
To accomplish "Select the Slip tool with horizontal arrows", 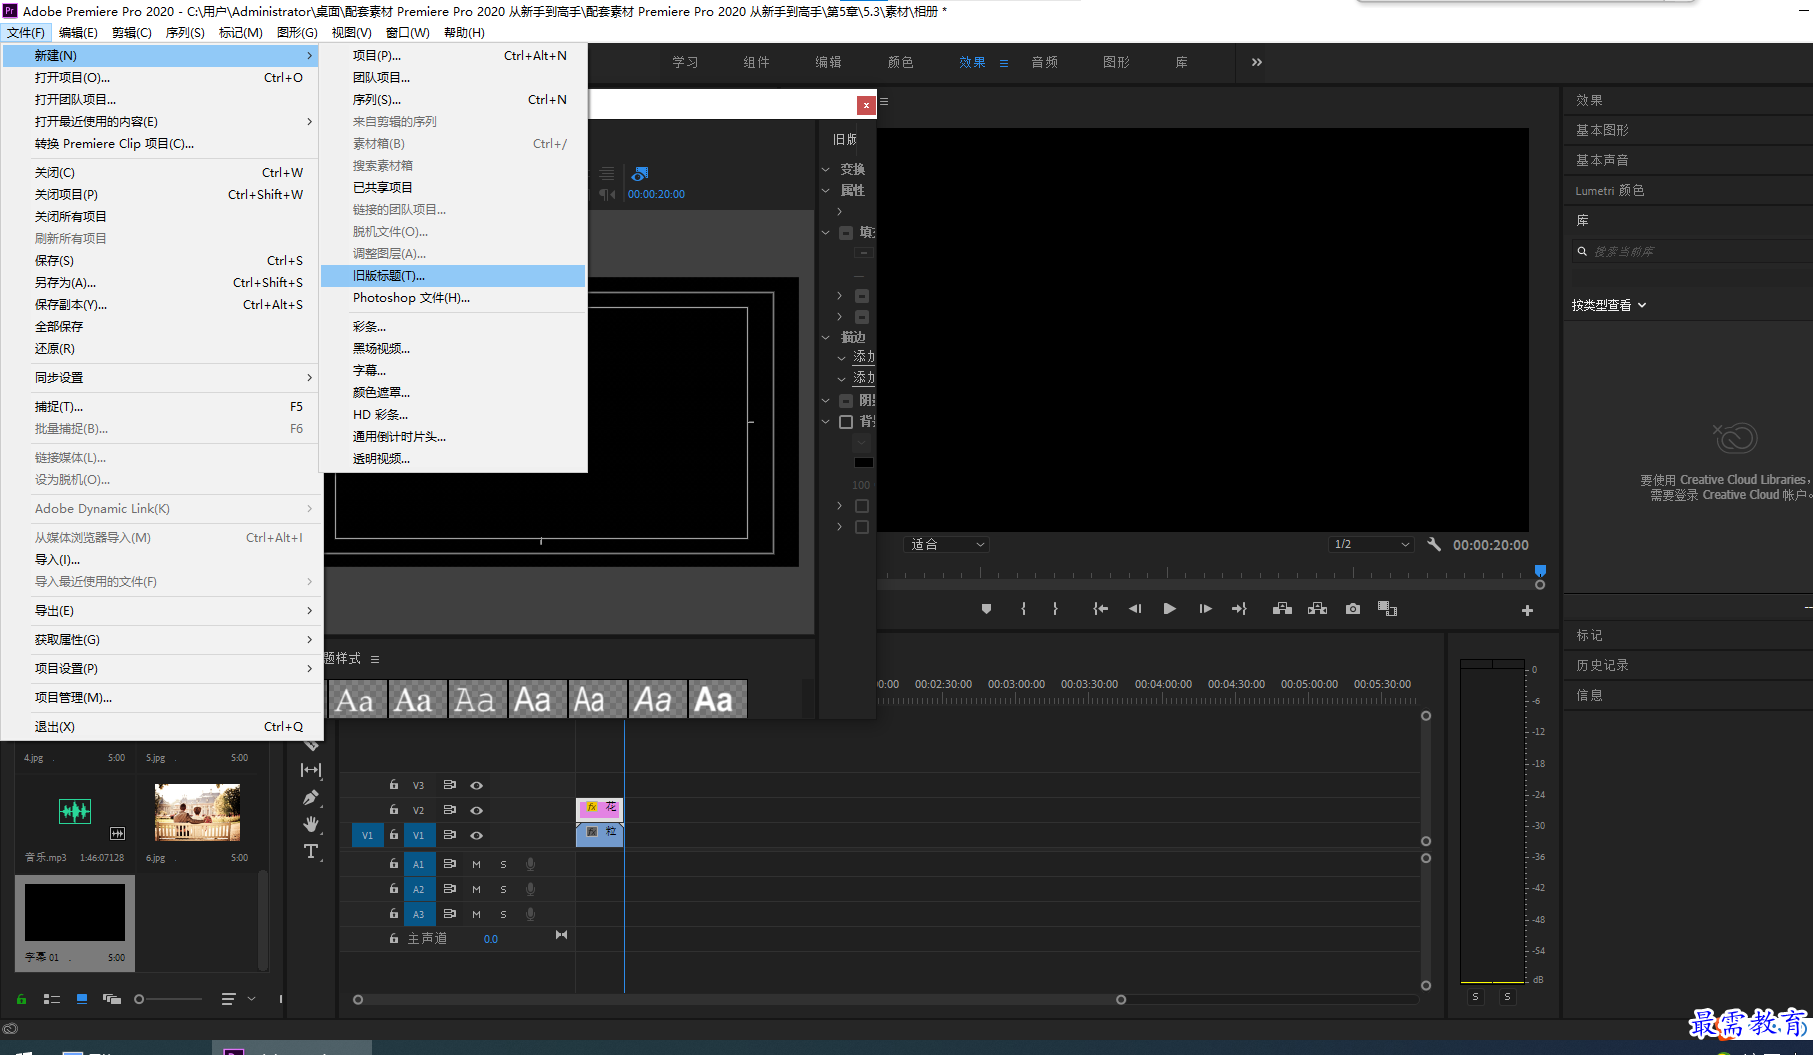I will pos(311,770).
